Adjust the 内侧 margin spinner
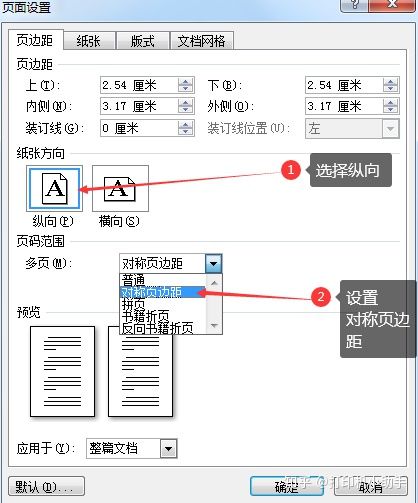This screenshot has width=418, height=503. coord(185,106)
